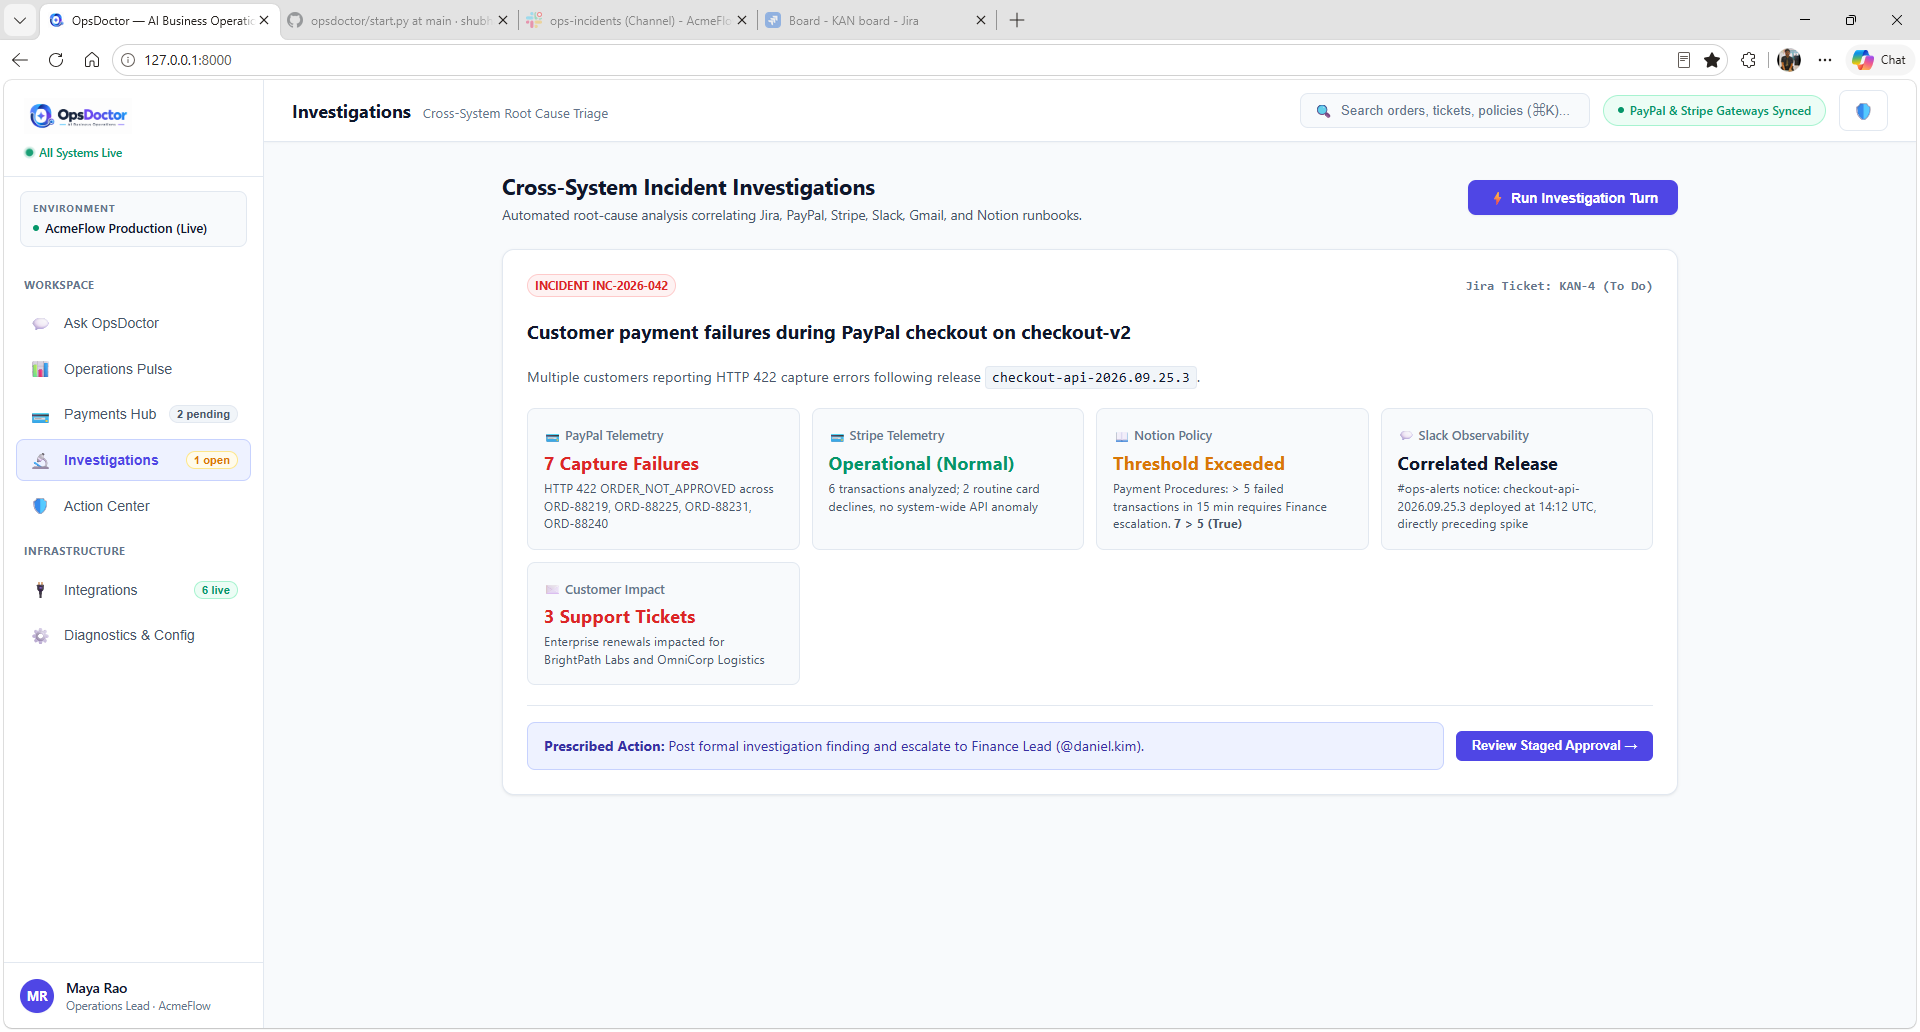The image size is (1920, 1032).
Task: Select the AcmeFlow Production (Live) environment box
Action: [133, 219]
